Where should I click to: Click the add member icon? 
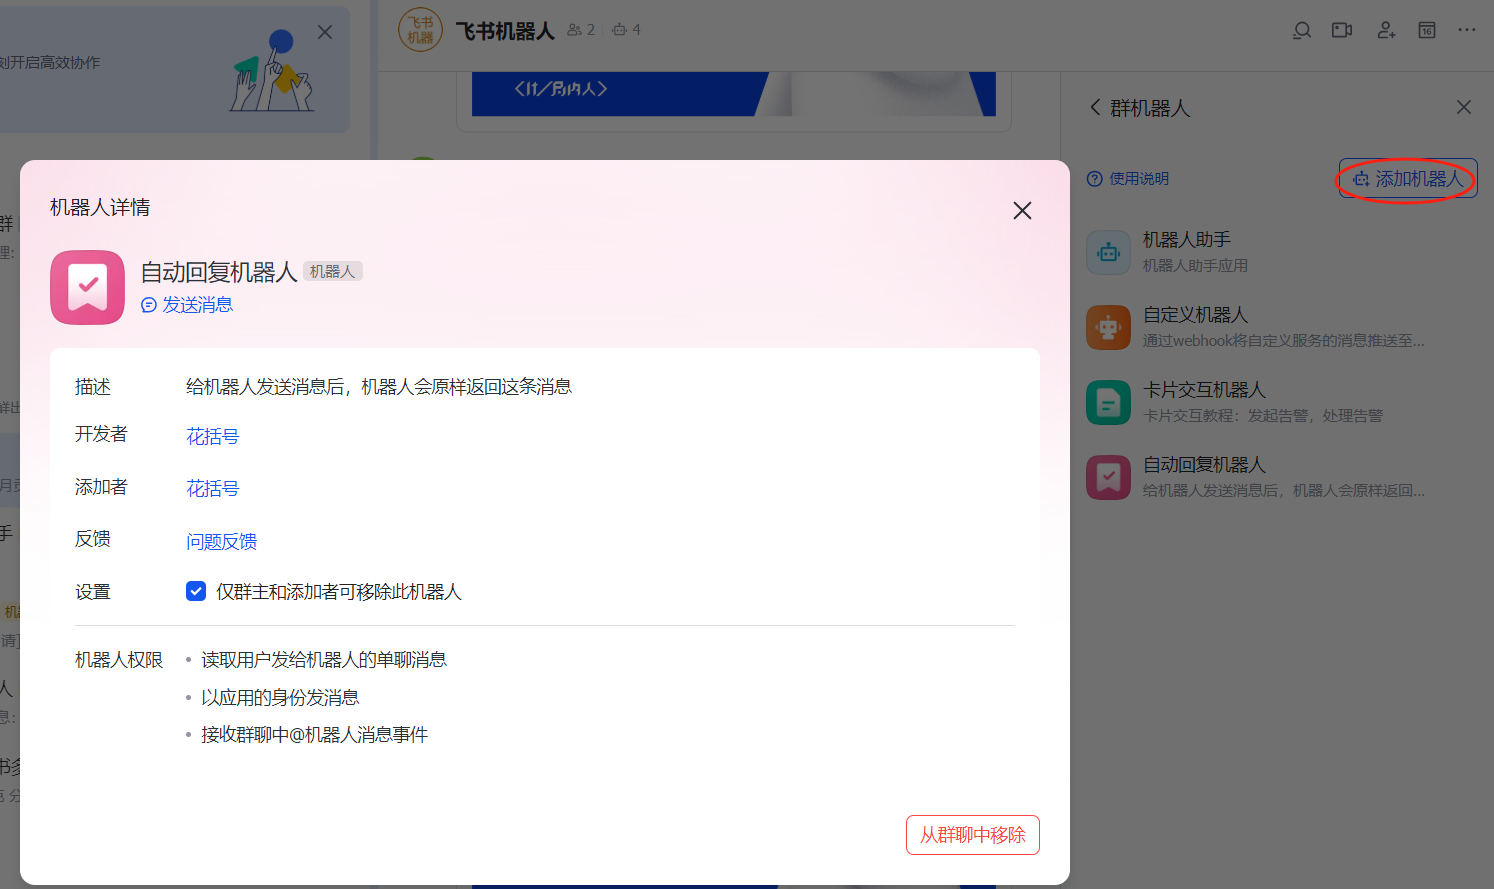[x=1386, y=30]
